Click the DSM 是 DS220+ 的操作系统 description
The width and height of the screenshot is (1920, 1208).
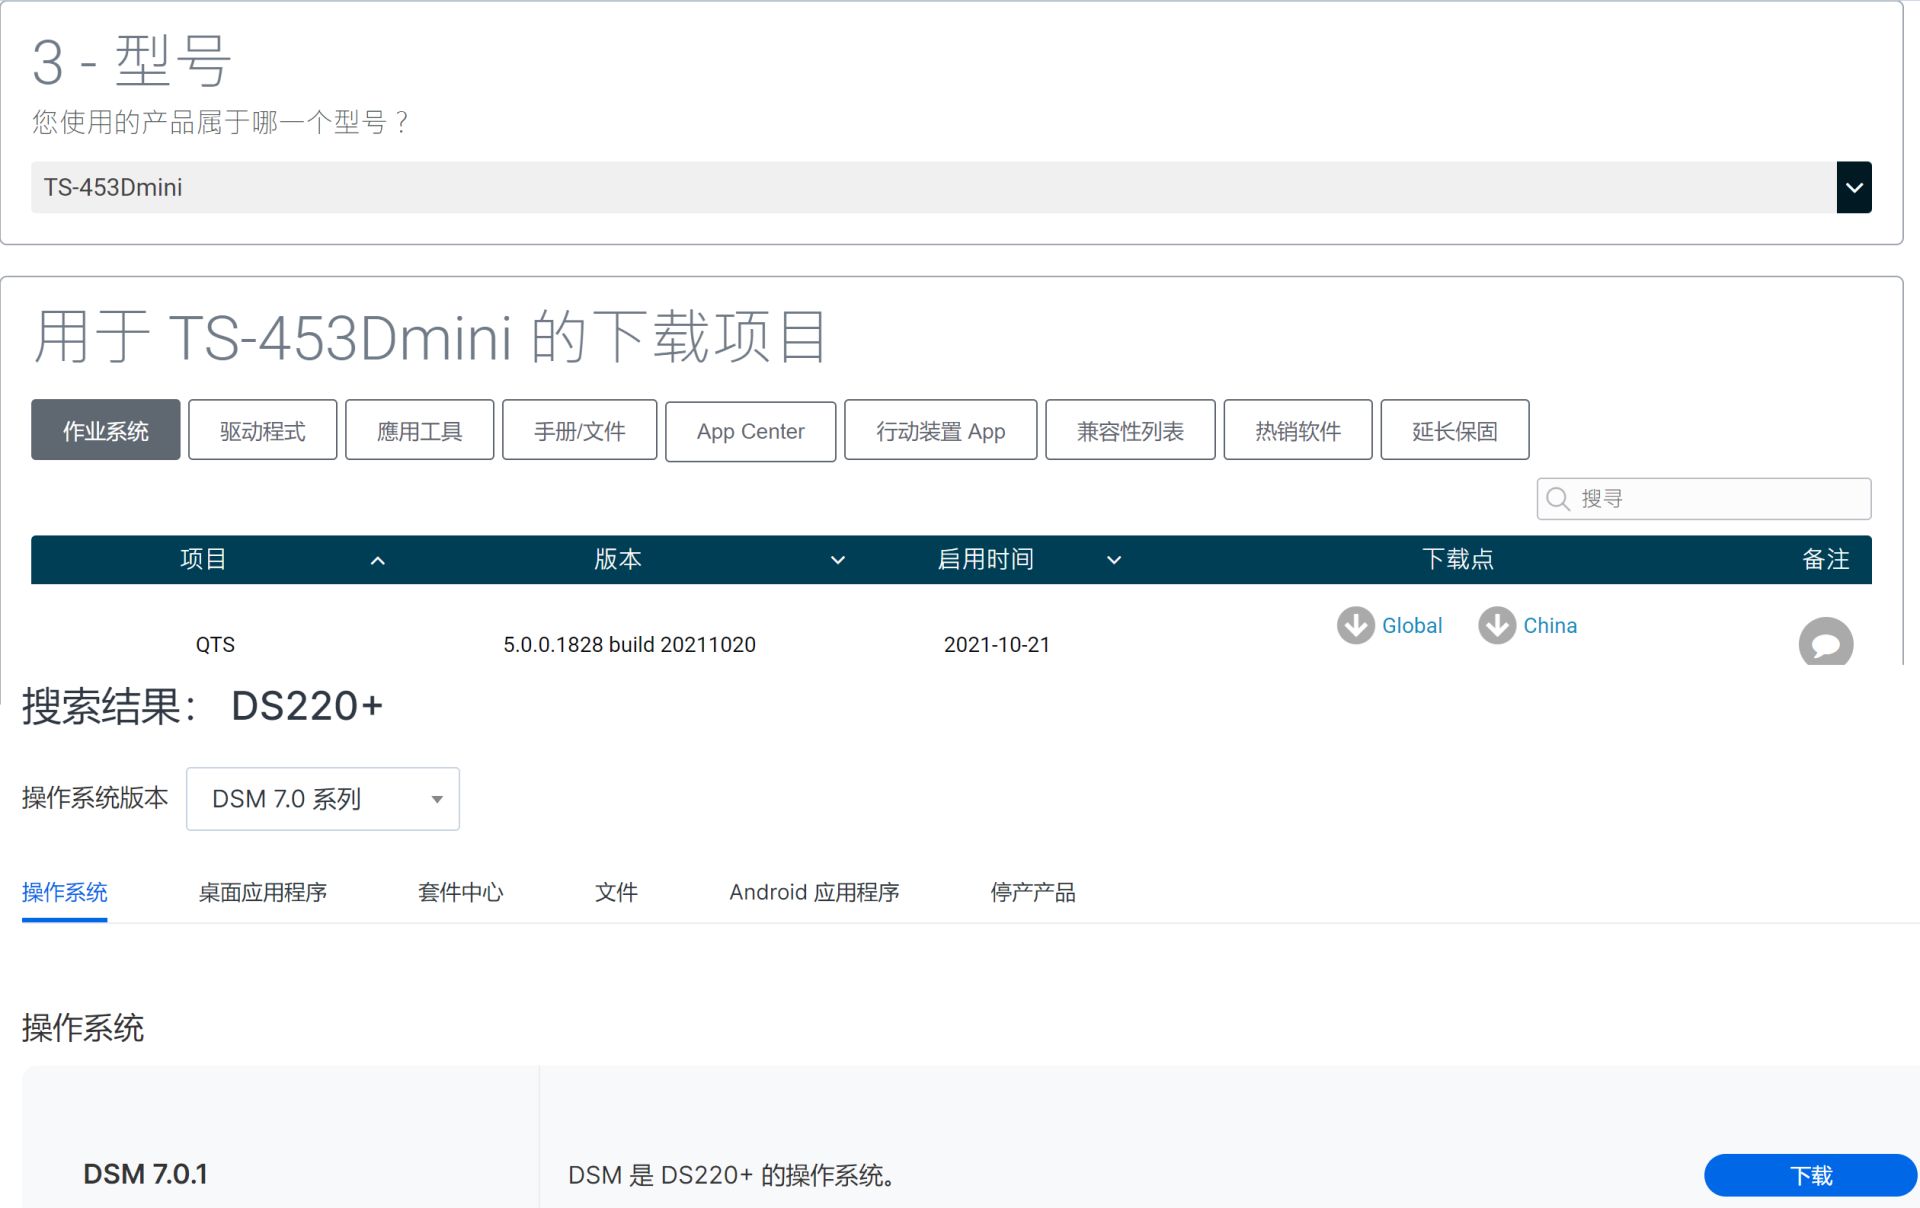click(x=731, y=1175)
